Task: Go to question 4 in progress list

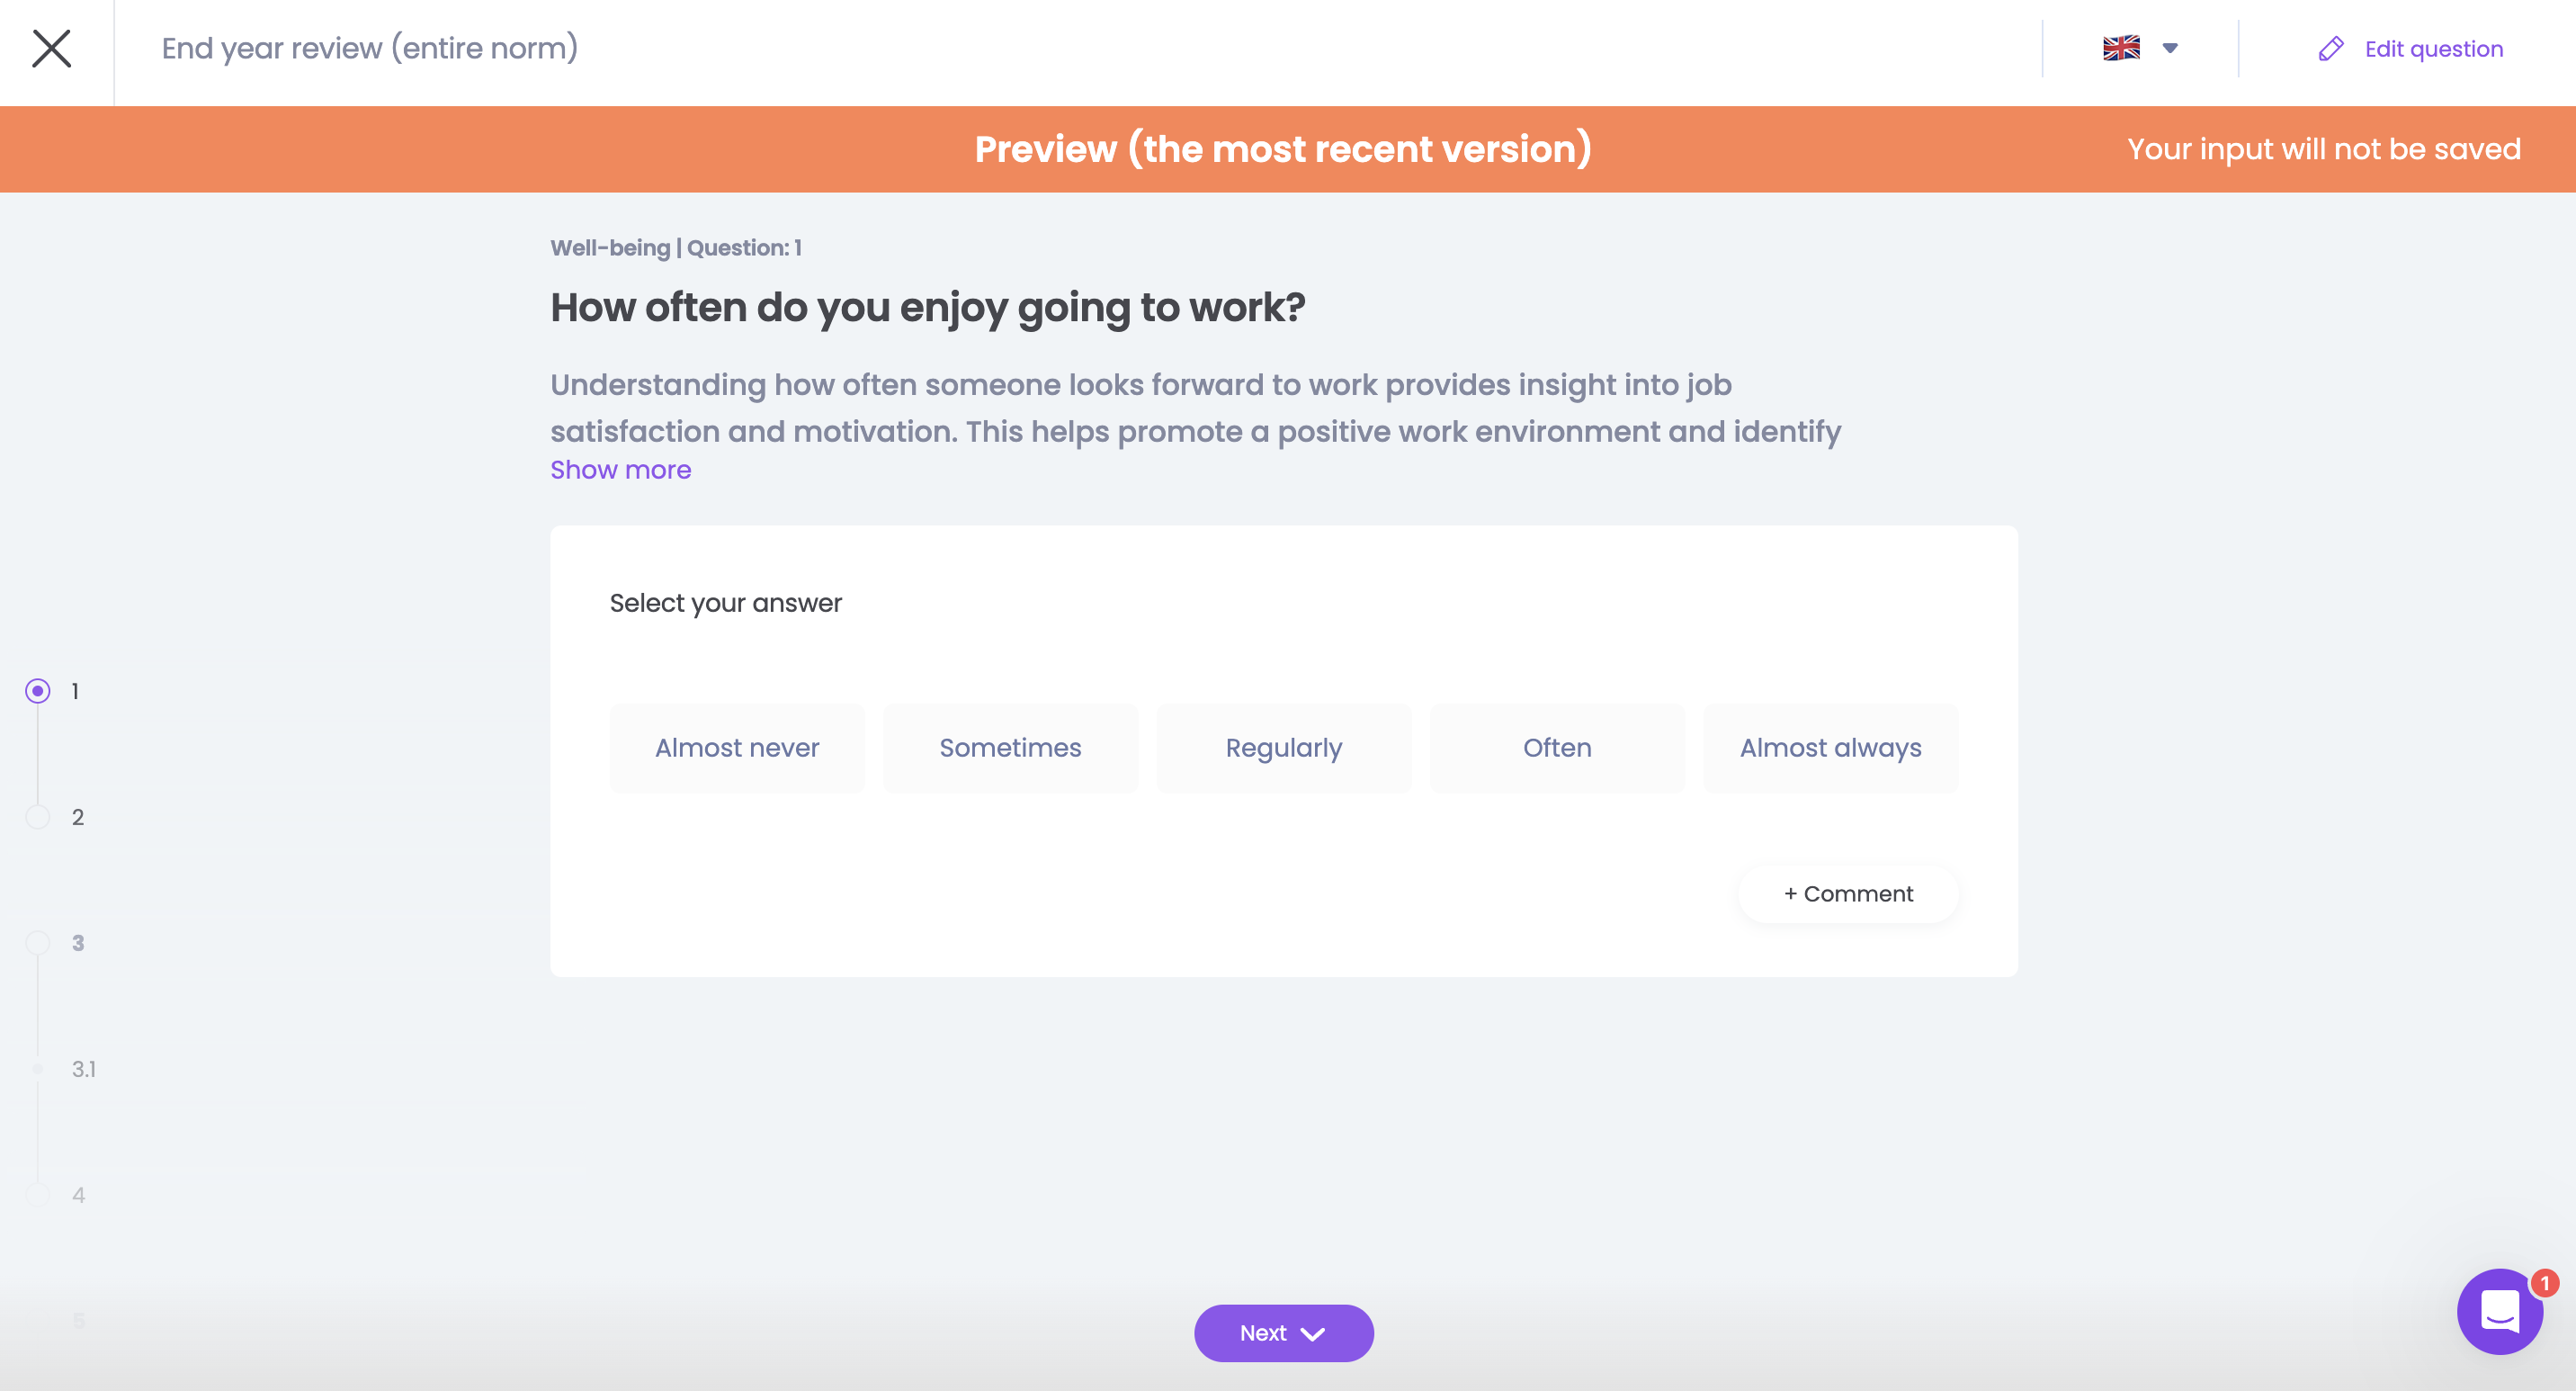Action: (x=38, y=1195)
